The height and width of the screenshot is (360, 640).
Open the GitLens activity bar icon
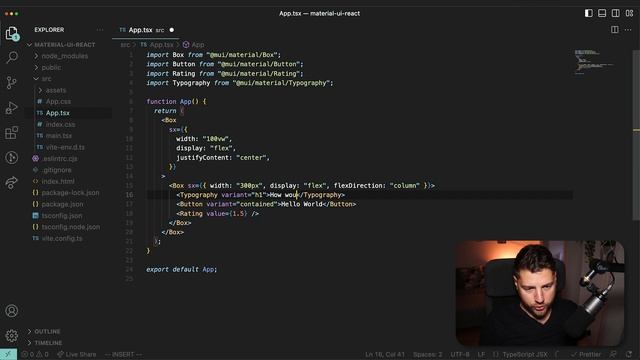click(12, 158)
